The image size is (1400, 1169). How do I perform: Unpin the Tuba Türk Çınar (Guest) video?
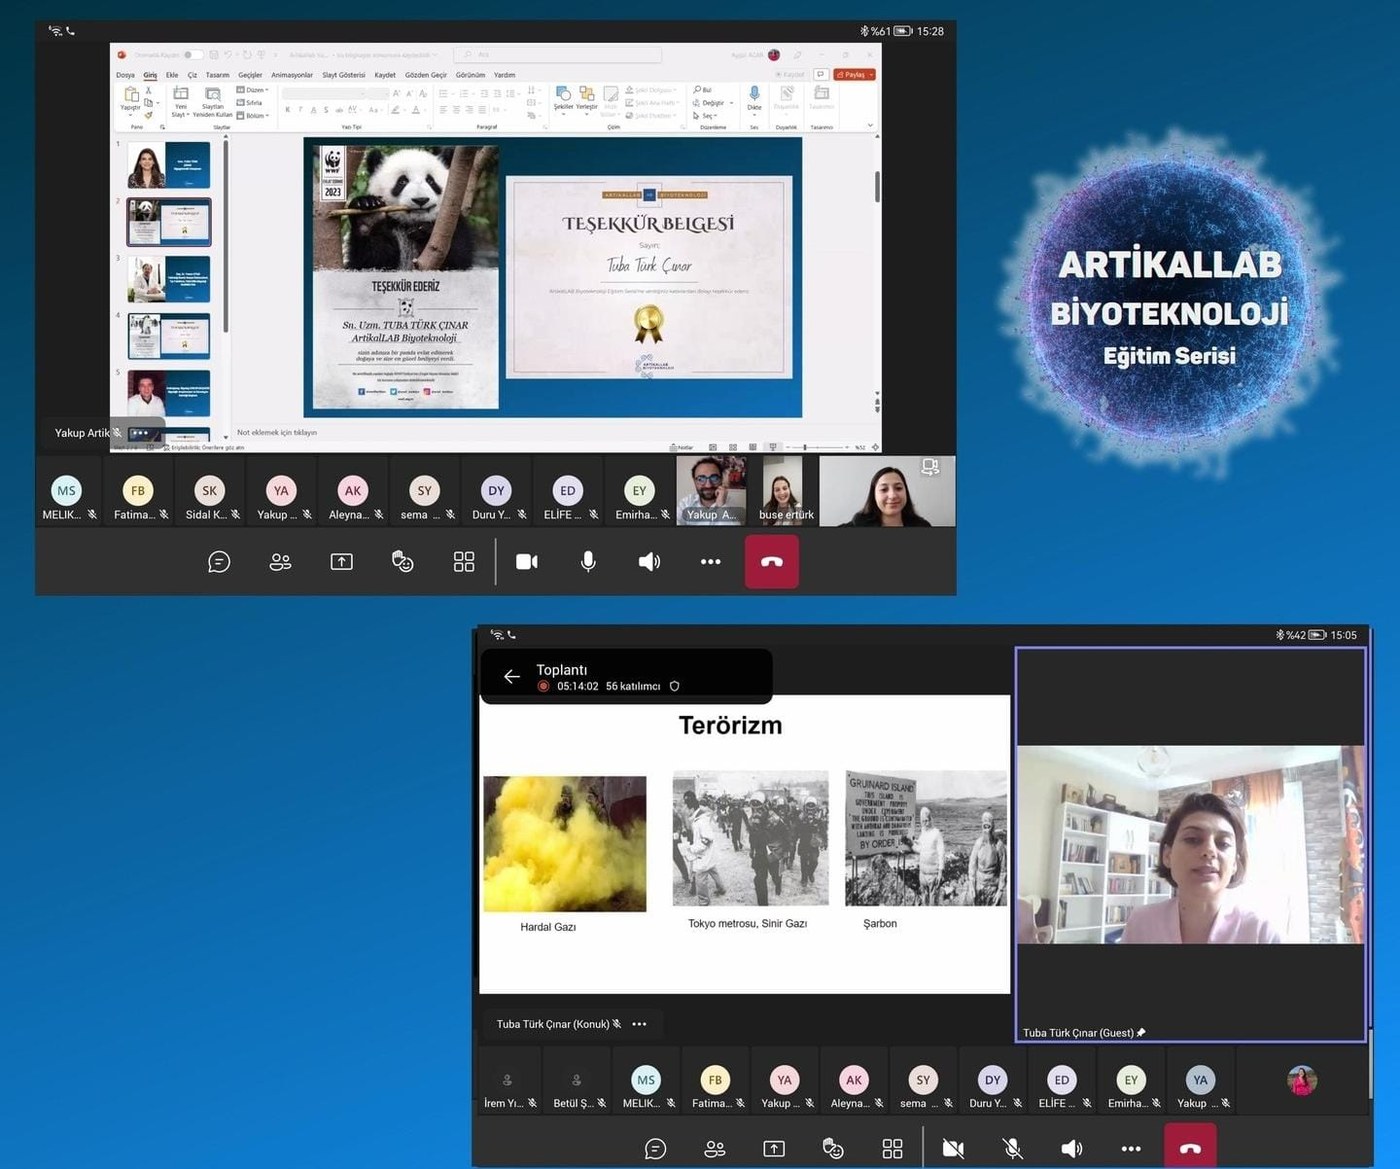pyautogui.click(x=1141, y=1033)
